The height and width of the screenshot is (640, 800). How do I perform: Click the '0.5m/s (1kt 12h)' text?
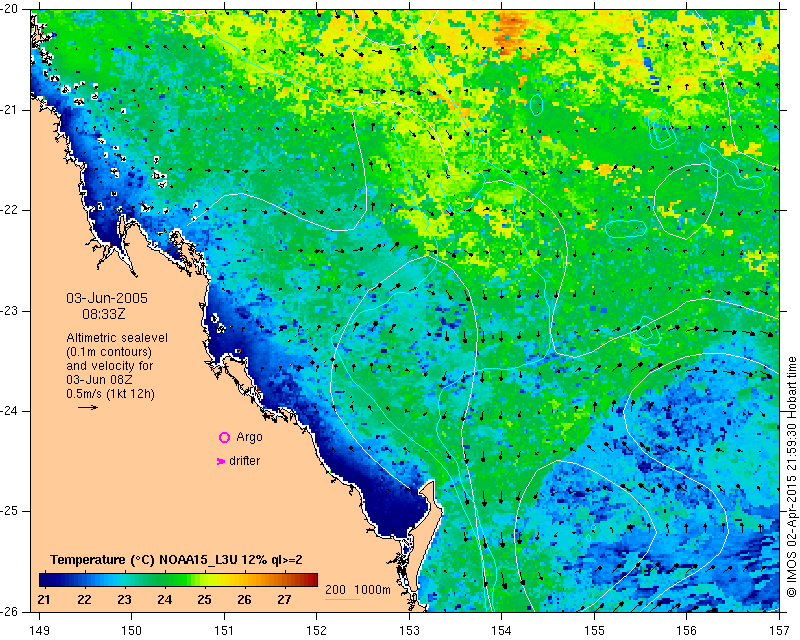tap(111, 394)
